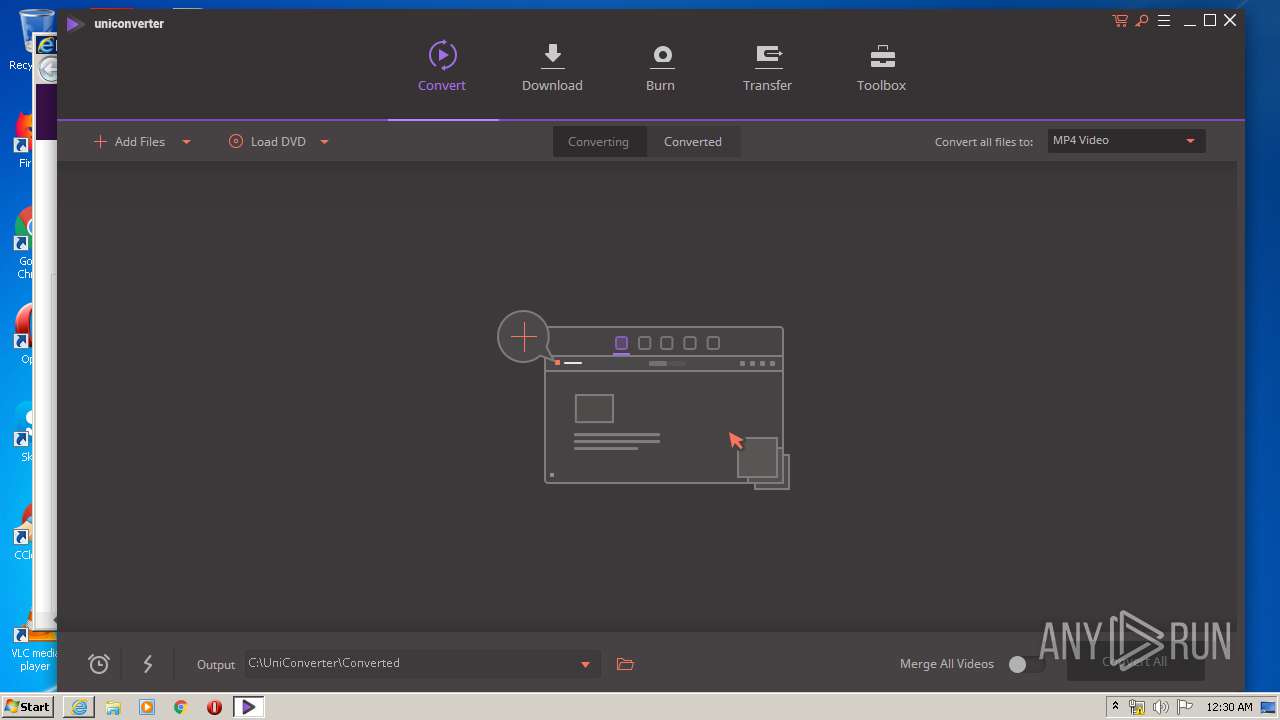
Task: Open the scheduler clock icon
Action: (99, 664)
